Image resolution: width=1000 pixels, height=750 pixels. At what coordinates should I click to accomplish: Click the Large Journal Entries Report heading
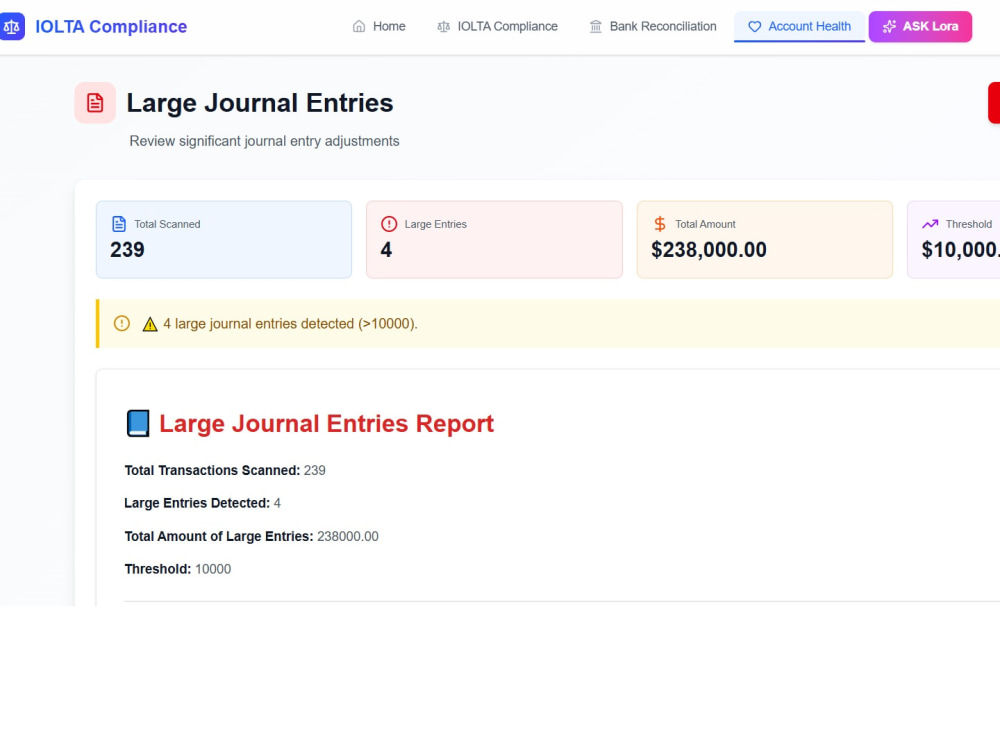click(327, 423)
